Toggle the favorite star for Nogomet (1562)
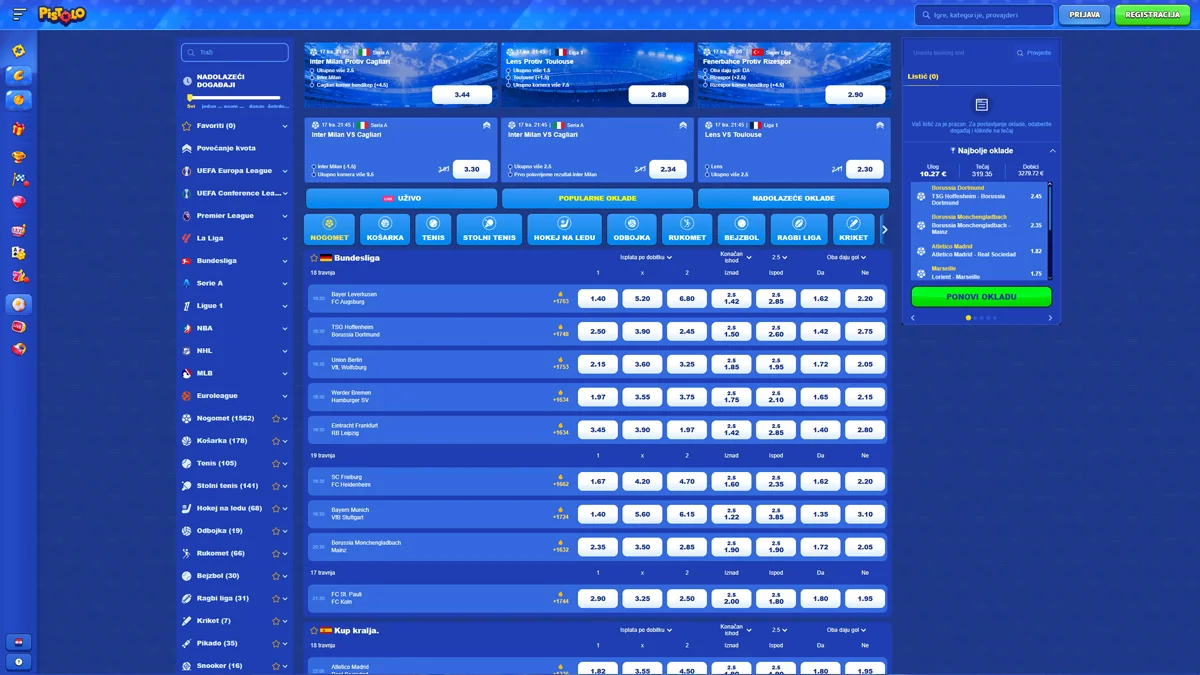 coord(276,418)
